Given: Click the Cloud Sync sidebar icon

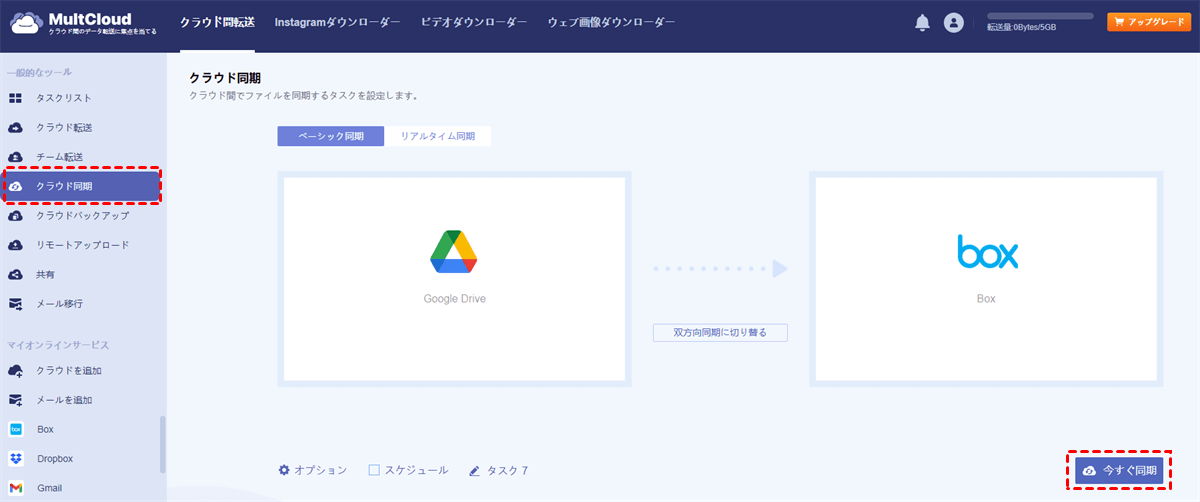Looking at the screenshot, I should tap(16, 186).
